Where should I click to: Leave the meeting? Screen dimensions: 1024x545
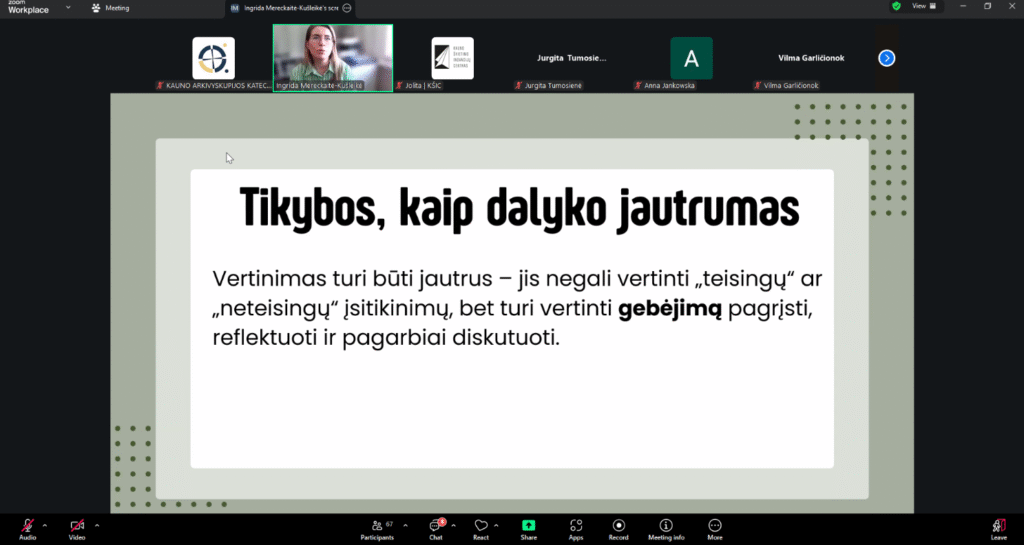point(998,527)
